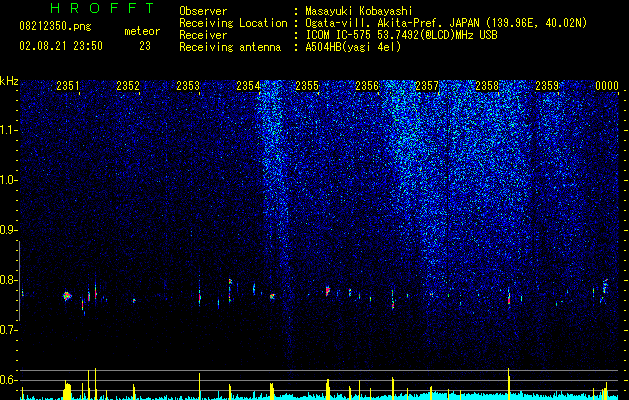Click the date stamp 02.08.21 23:50
The width and height of the screenshot is (629, 400).
coord(61,46)
